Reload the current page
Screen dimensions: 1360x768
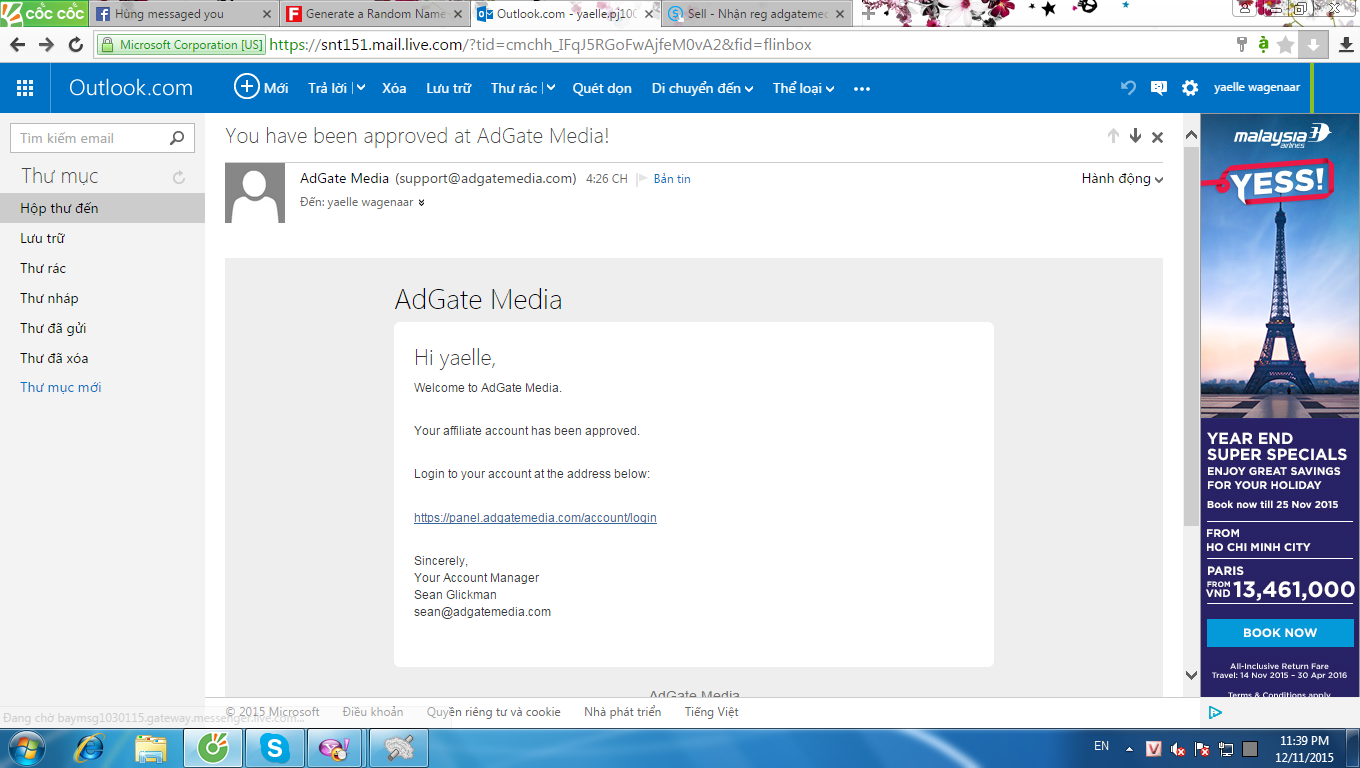pos(76,45)
